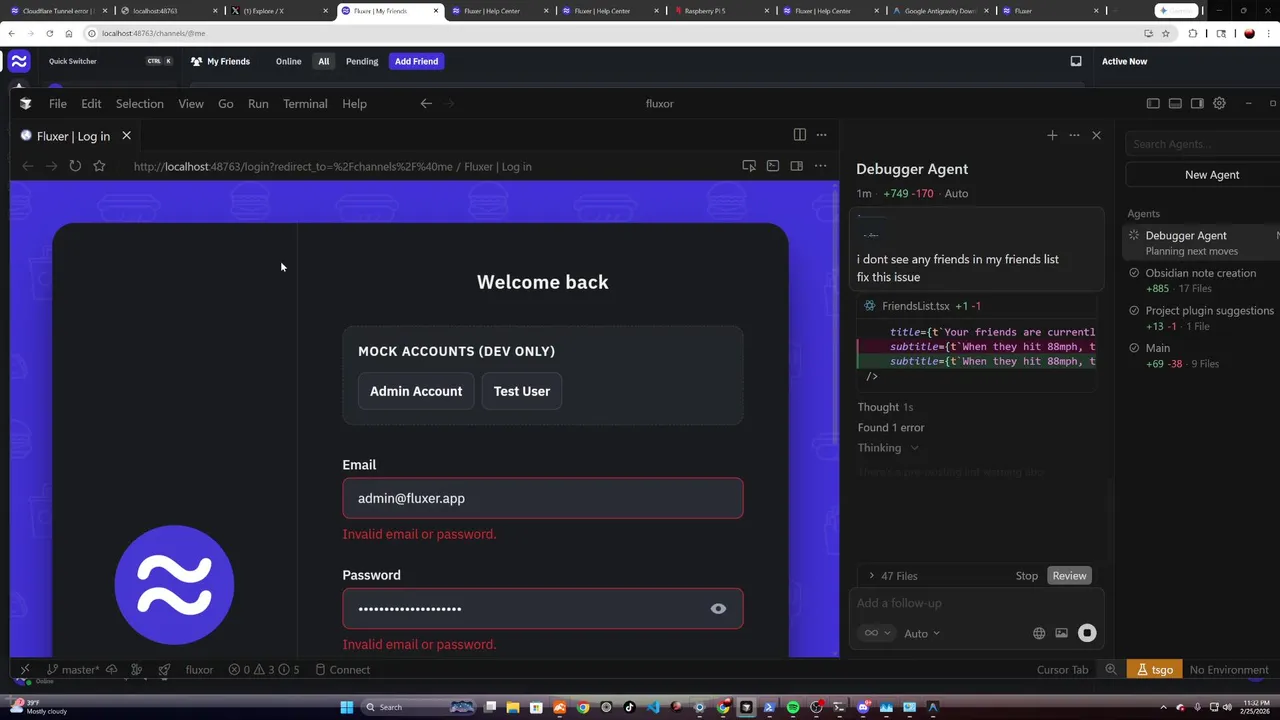Open Quick Switcher in Fluxer window
This screenshot has height=720, width=1280.
(110, 61)
